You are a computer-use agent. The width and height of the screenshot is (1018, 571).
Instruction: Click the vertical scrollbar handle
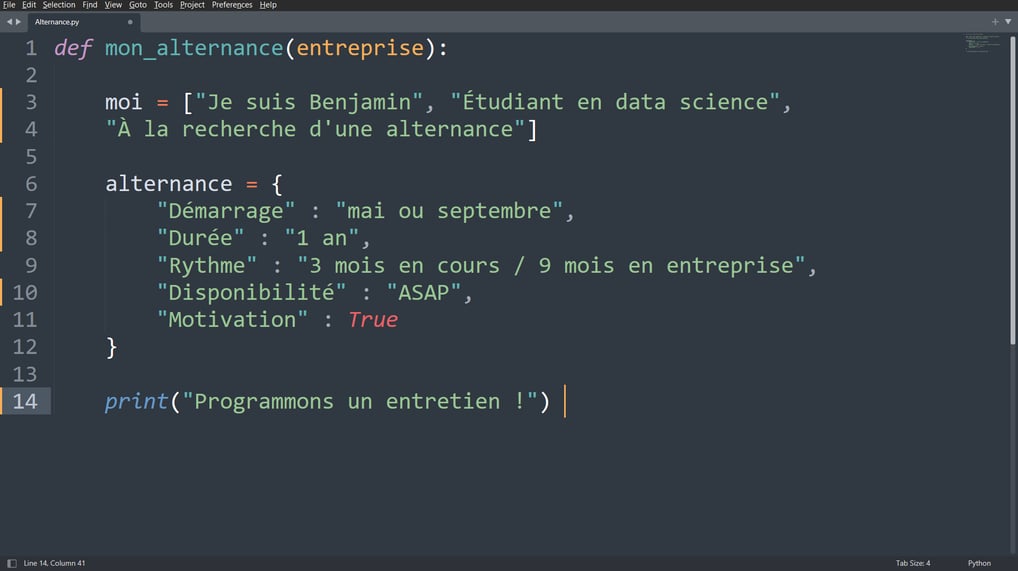(1013, 190)
